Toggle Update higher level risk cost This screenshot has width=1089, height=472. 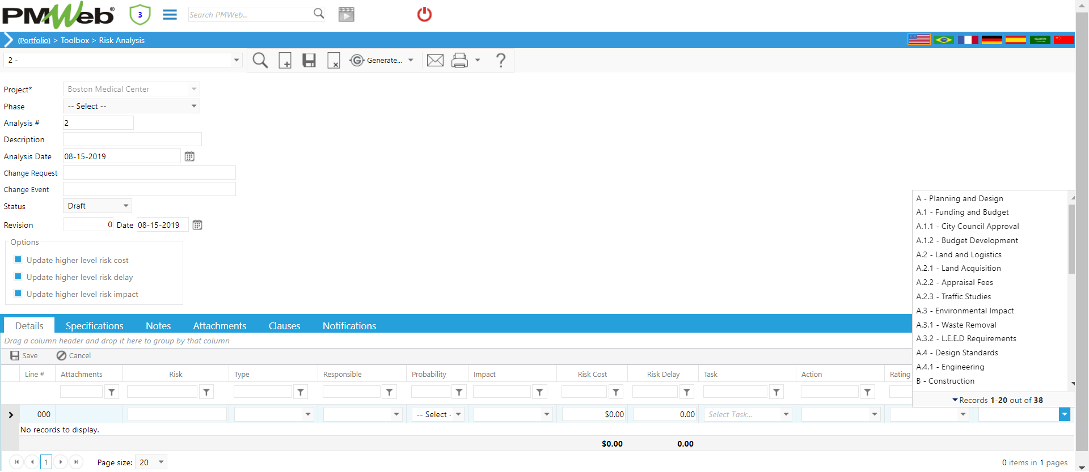(x=18, y=260)
